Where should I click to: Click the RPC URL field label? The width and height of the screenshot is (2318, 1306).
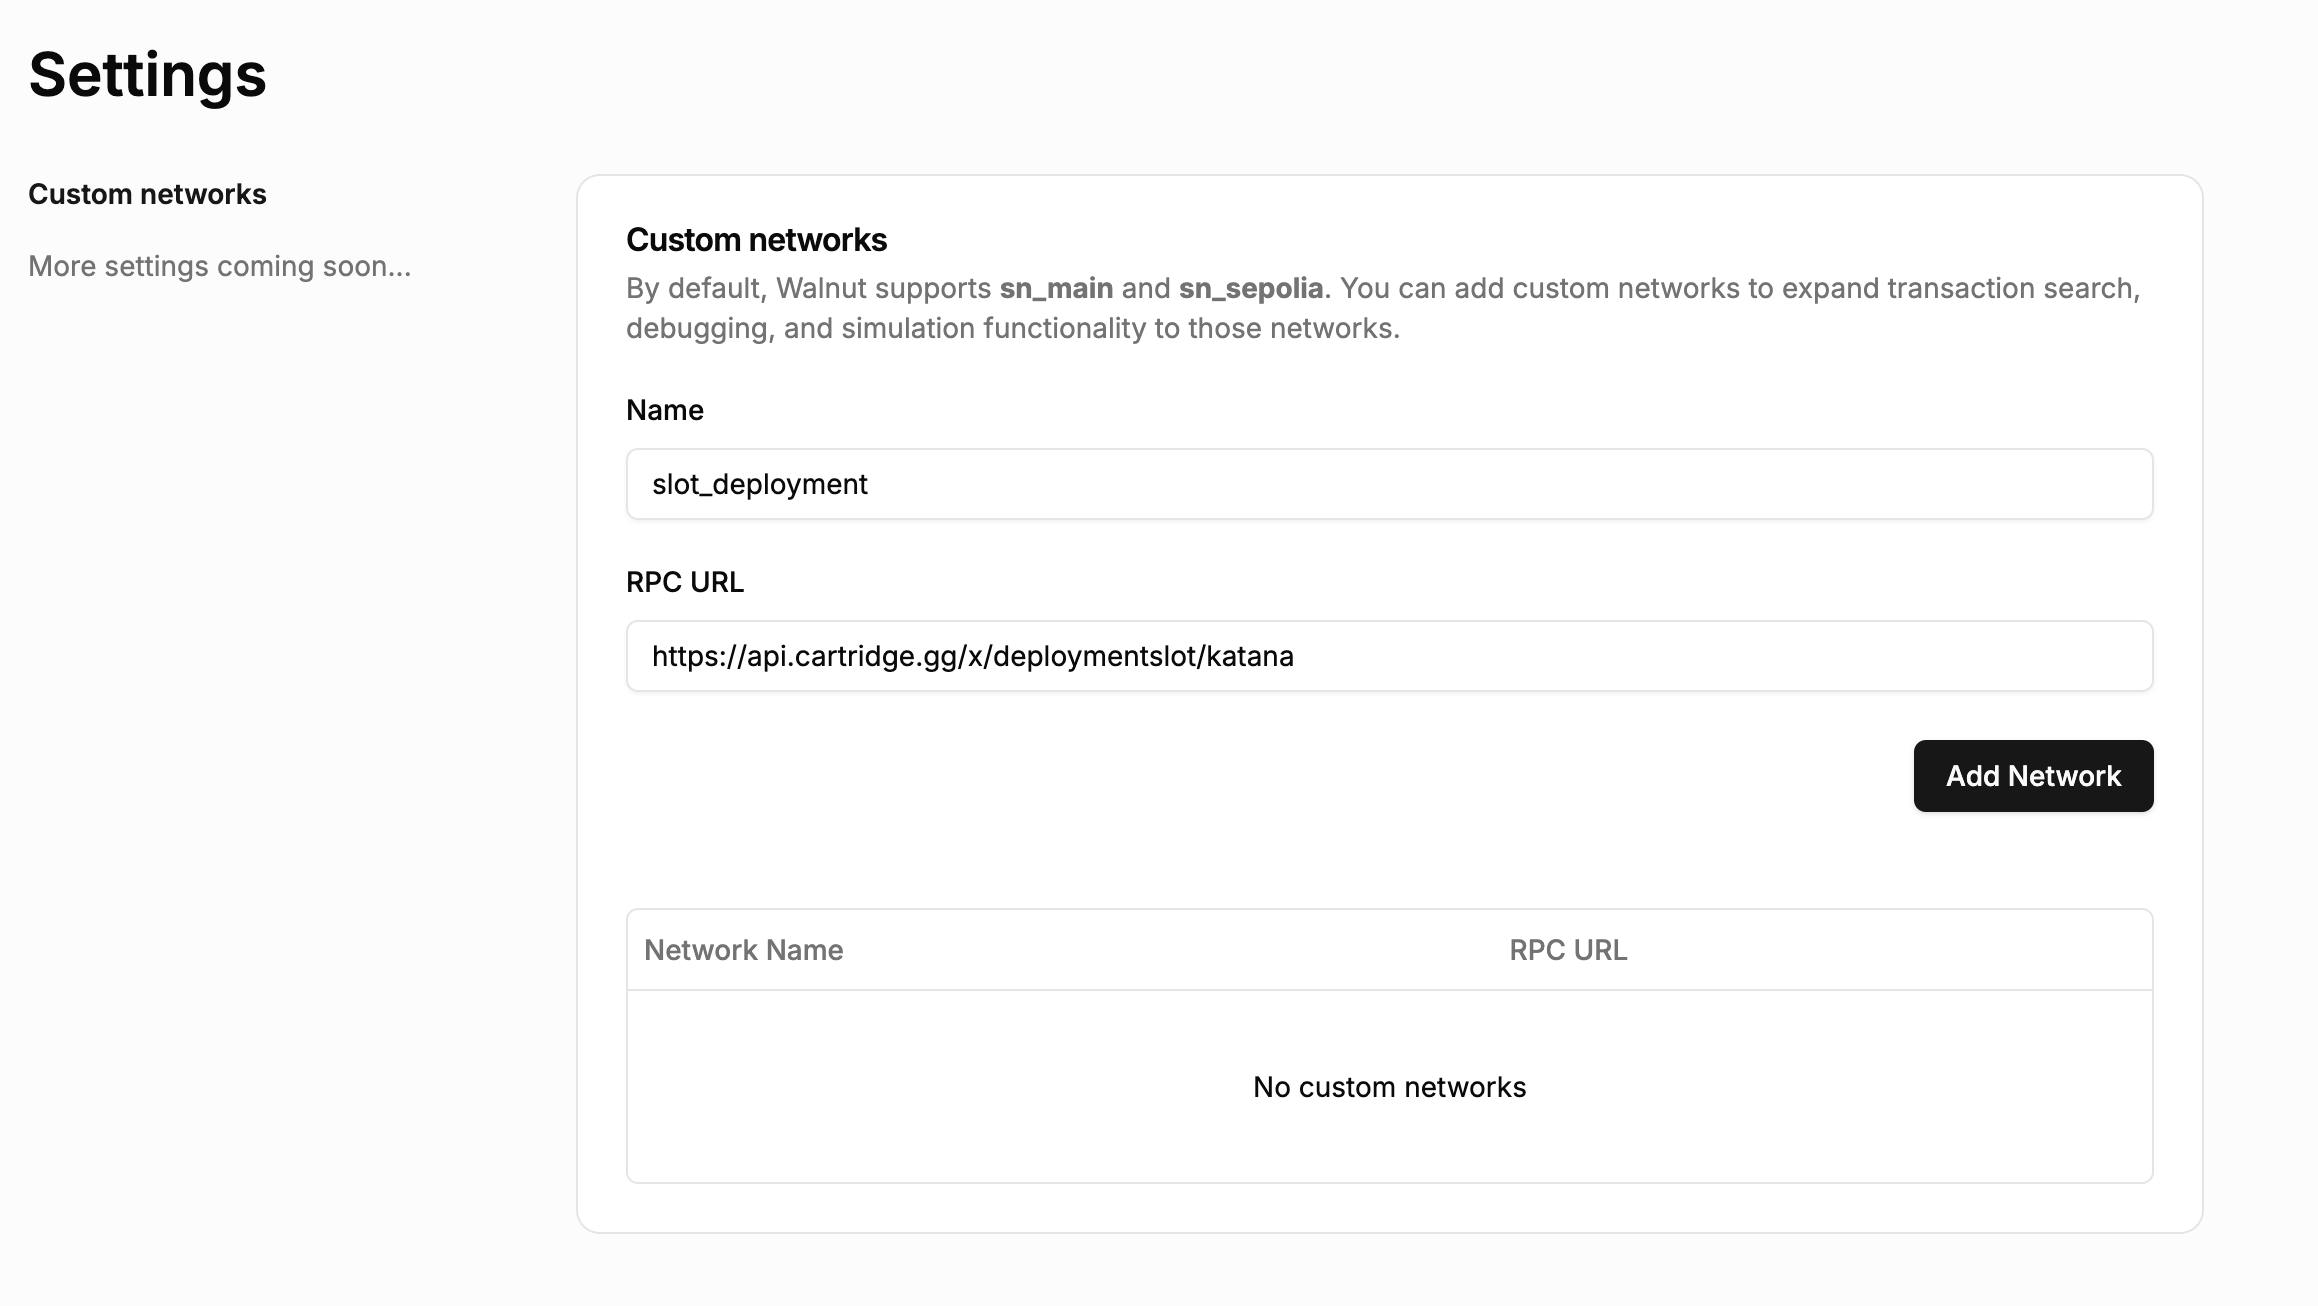[x=684, y=582]
